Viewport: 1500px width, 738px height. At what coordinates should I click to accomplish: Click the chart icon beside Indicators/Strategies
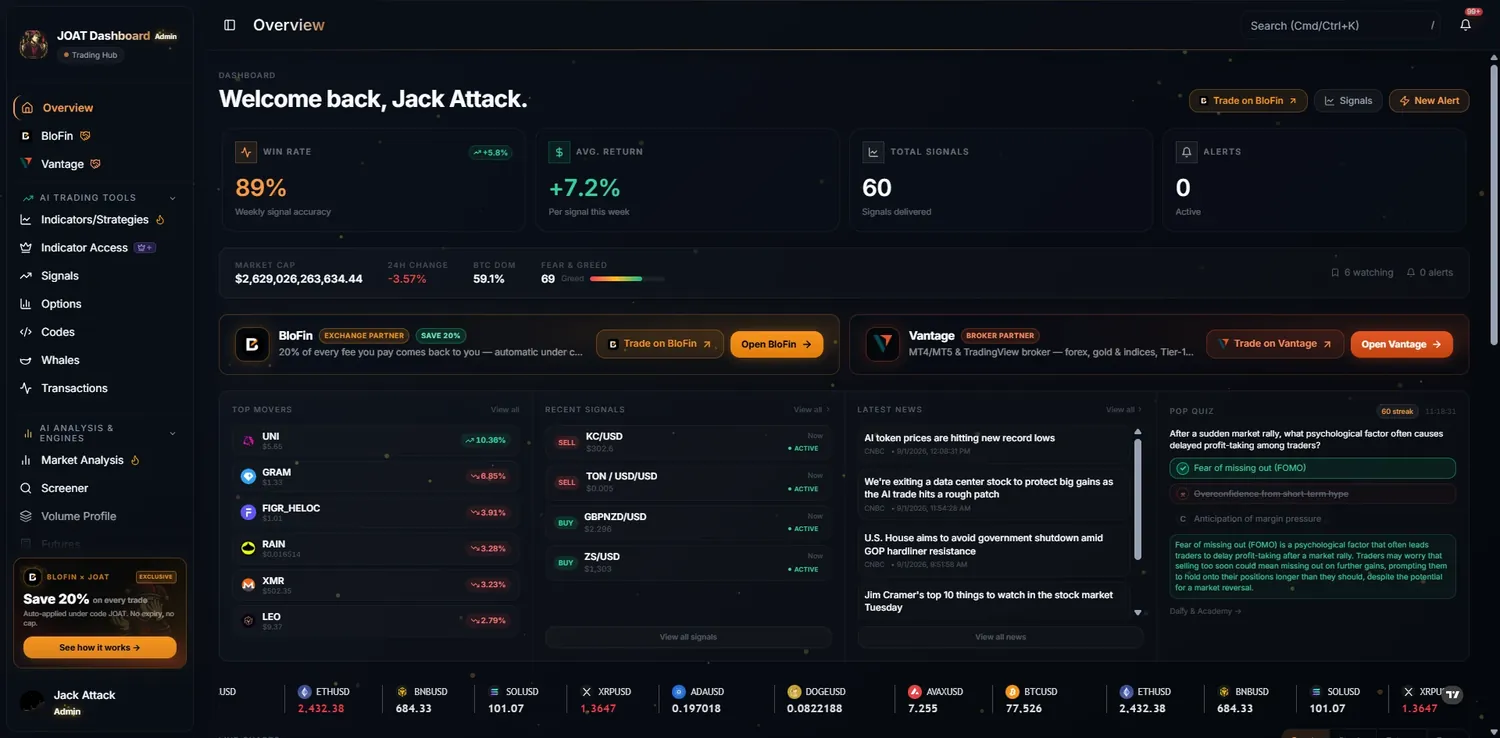[26, 220]
